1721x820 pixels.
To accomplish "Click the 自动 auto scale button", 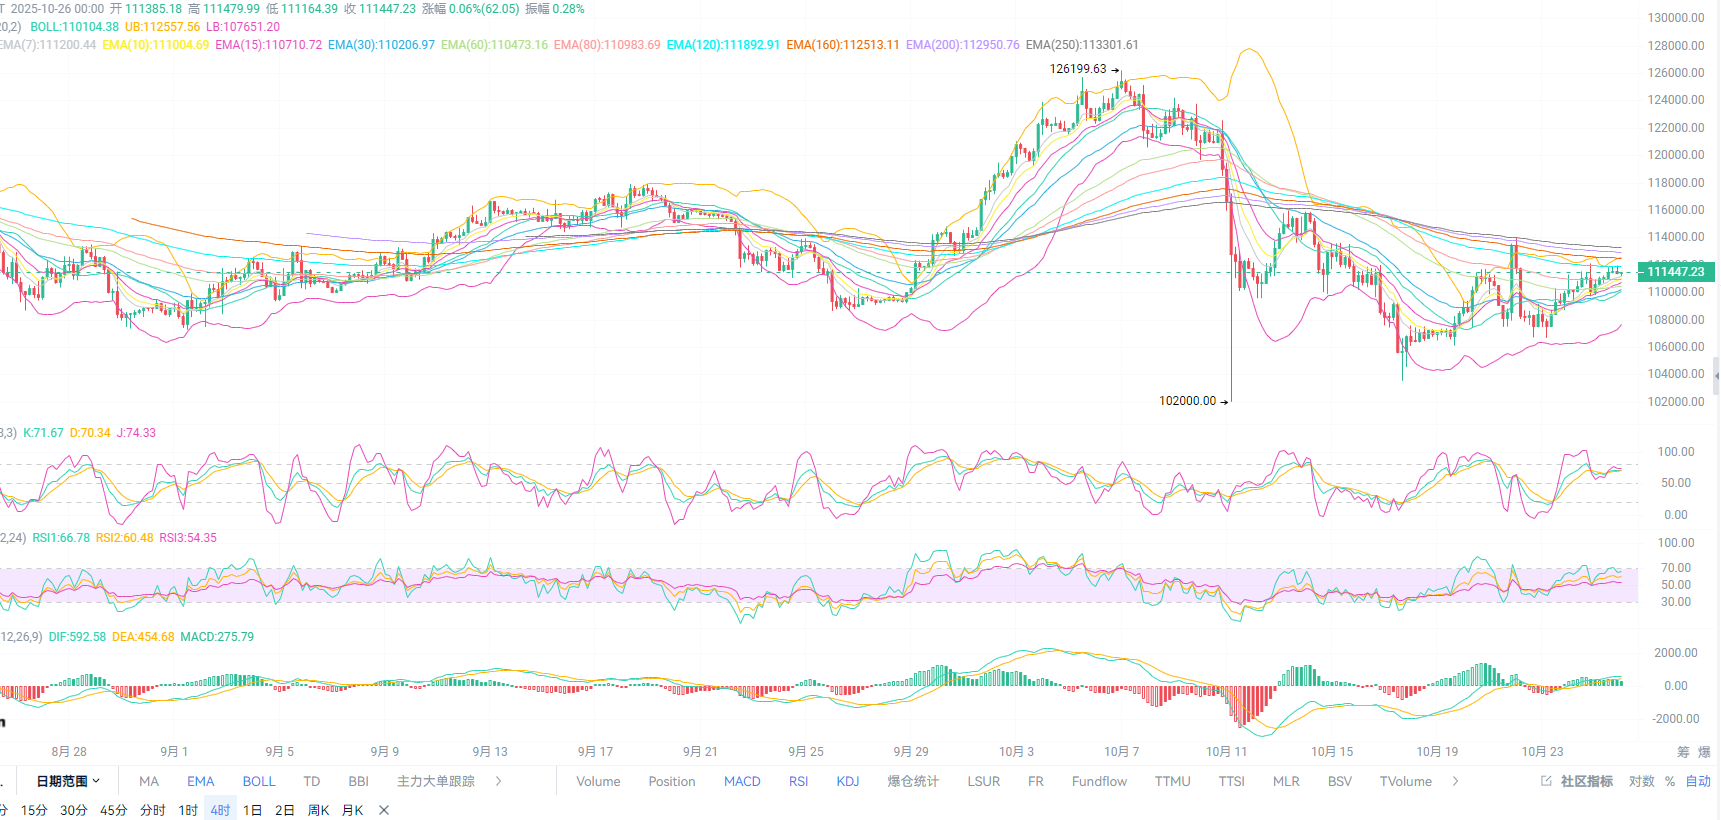I will 1697,781.
